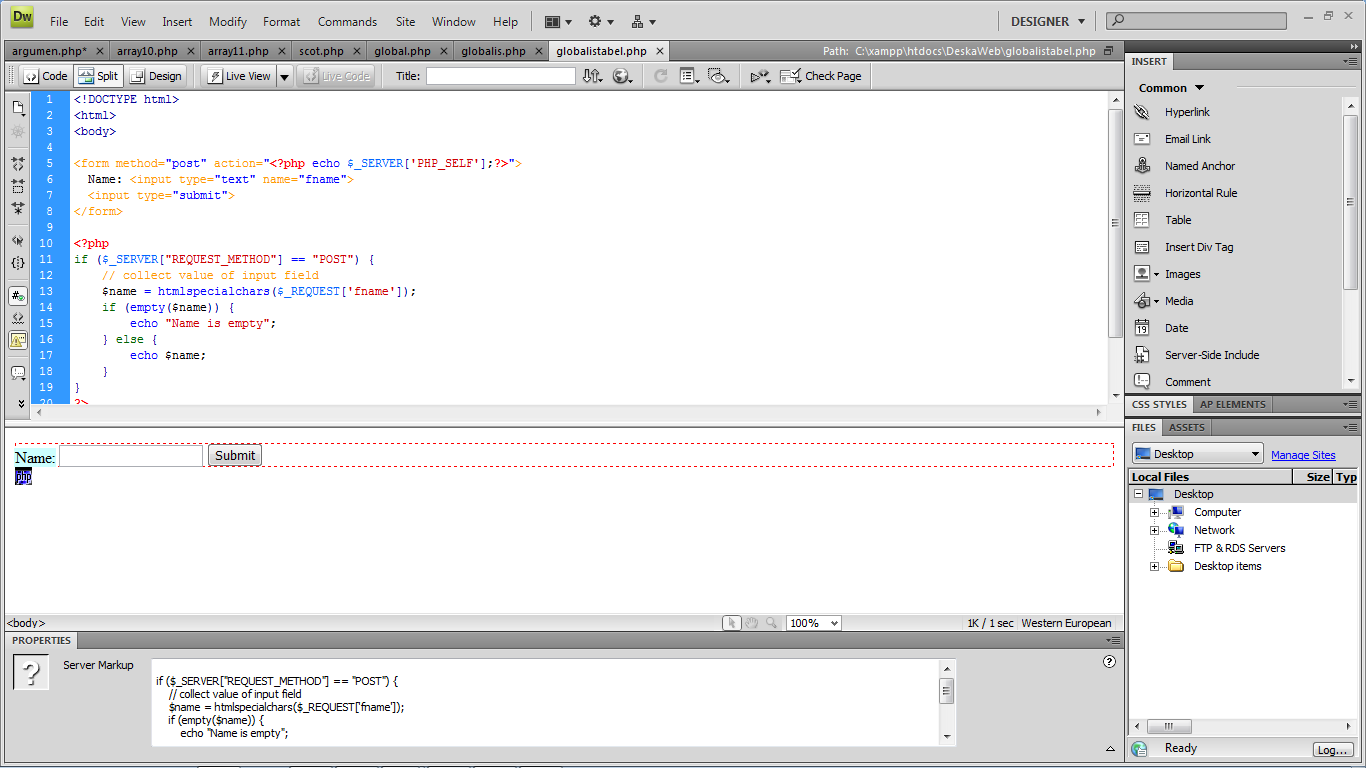
Task: Click Validate Markup icon
Action: click(x=760, y=76)
